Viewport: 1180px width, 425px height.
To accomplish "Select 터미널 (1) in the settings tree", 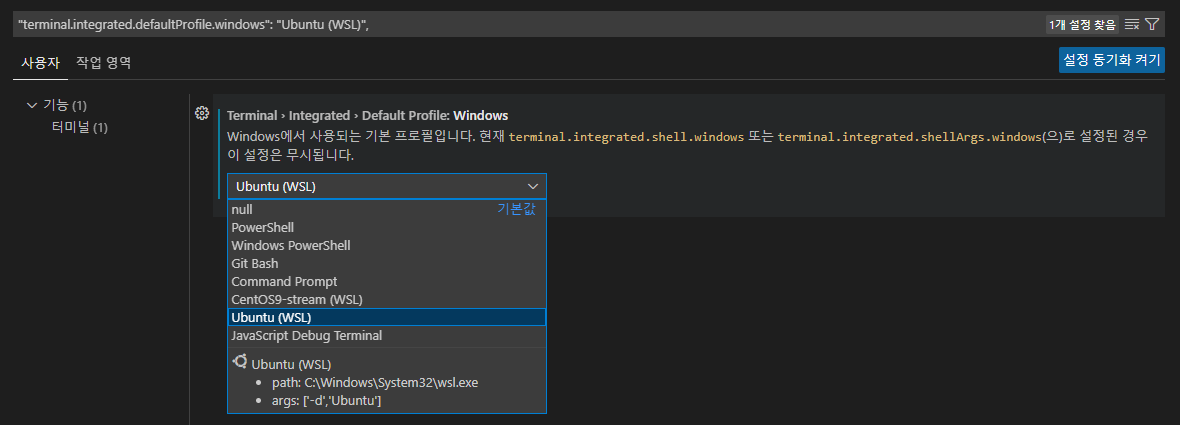I will (80, 127).
